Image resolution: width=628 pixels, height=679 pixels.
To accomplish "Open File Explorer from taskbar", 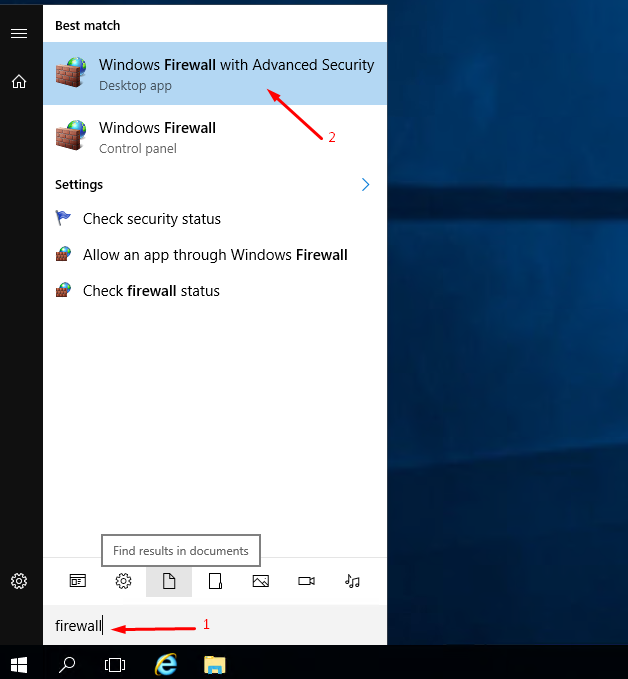I will (215, 664).
